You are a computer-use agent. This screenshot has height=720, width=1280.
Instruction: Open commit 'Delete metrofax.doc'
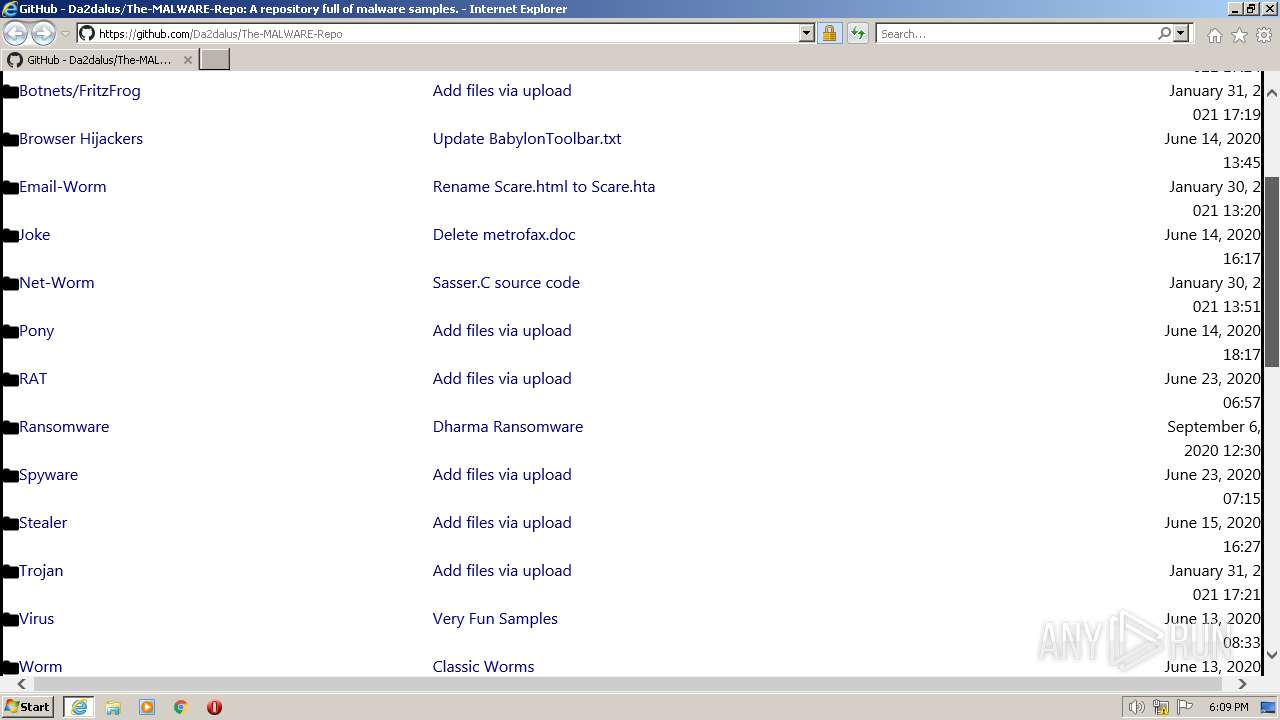tap(504, 234)
